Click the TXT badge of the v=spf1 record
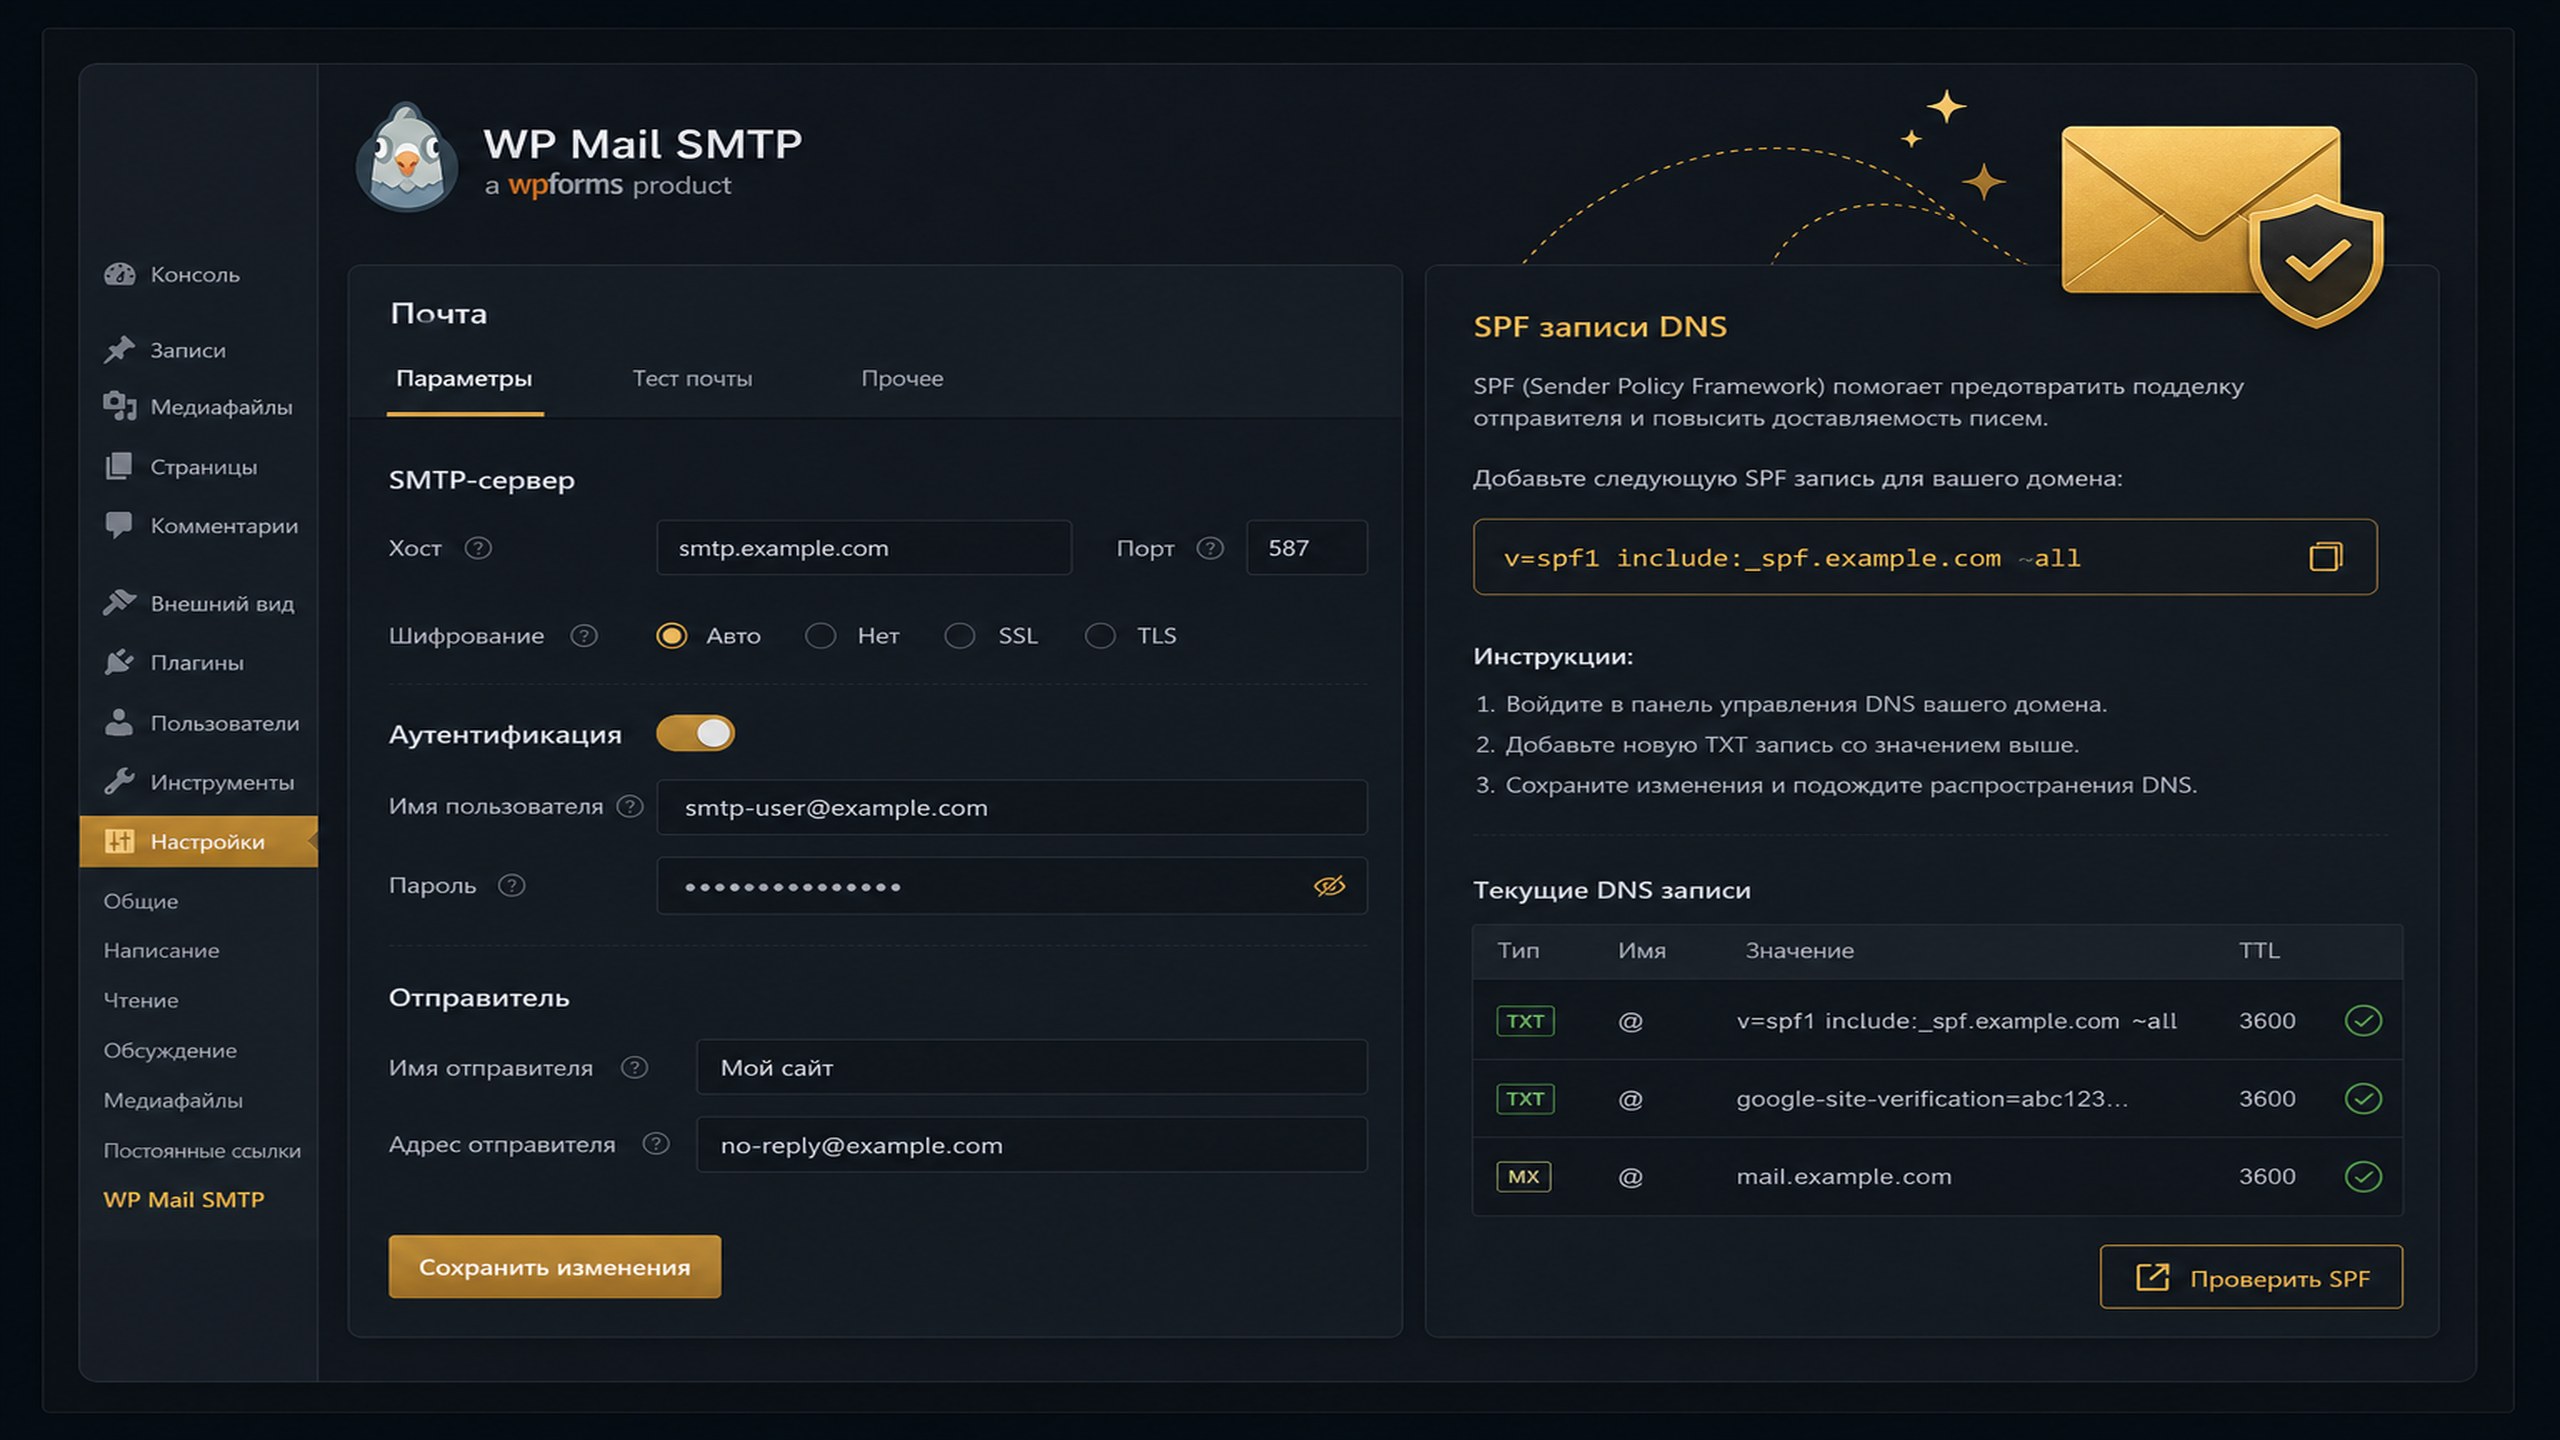Viewport: 2560px width, 1440px height. coord(1525,1021)
